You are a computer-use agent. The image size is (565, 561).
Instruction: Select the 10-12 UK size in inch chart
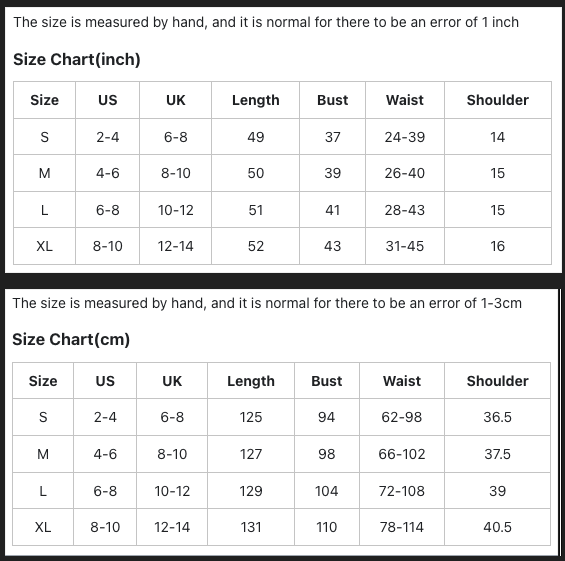175,210
